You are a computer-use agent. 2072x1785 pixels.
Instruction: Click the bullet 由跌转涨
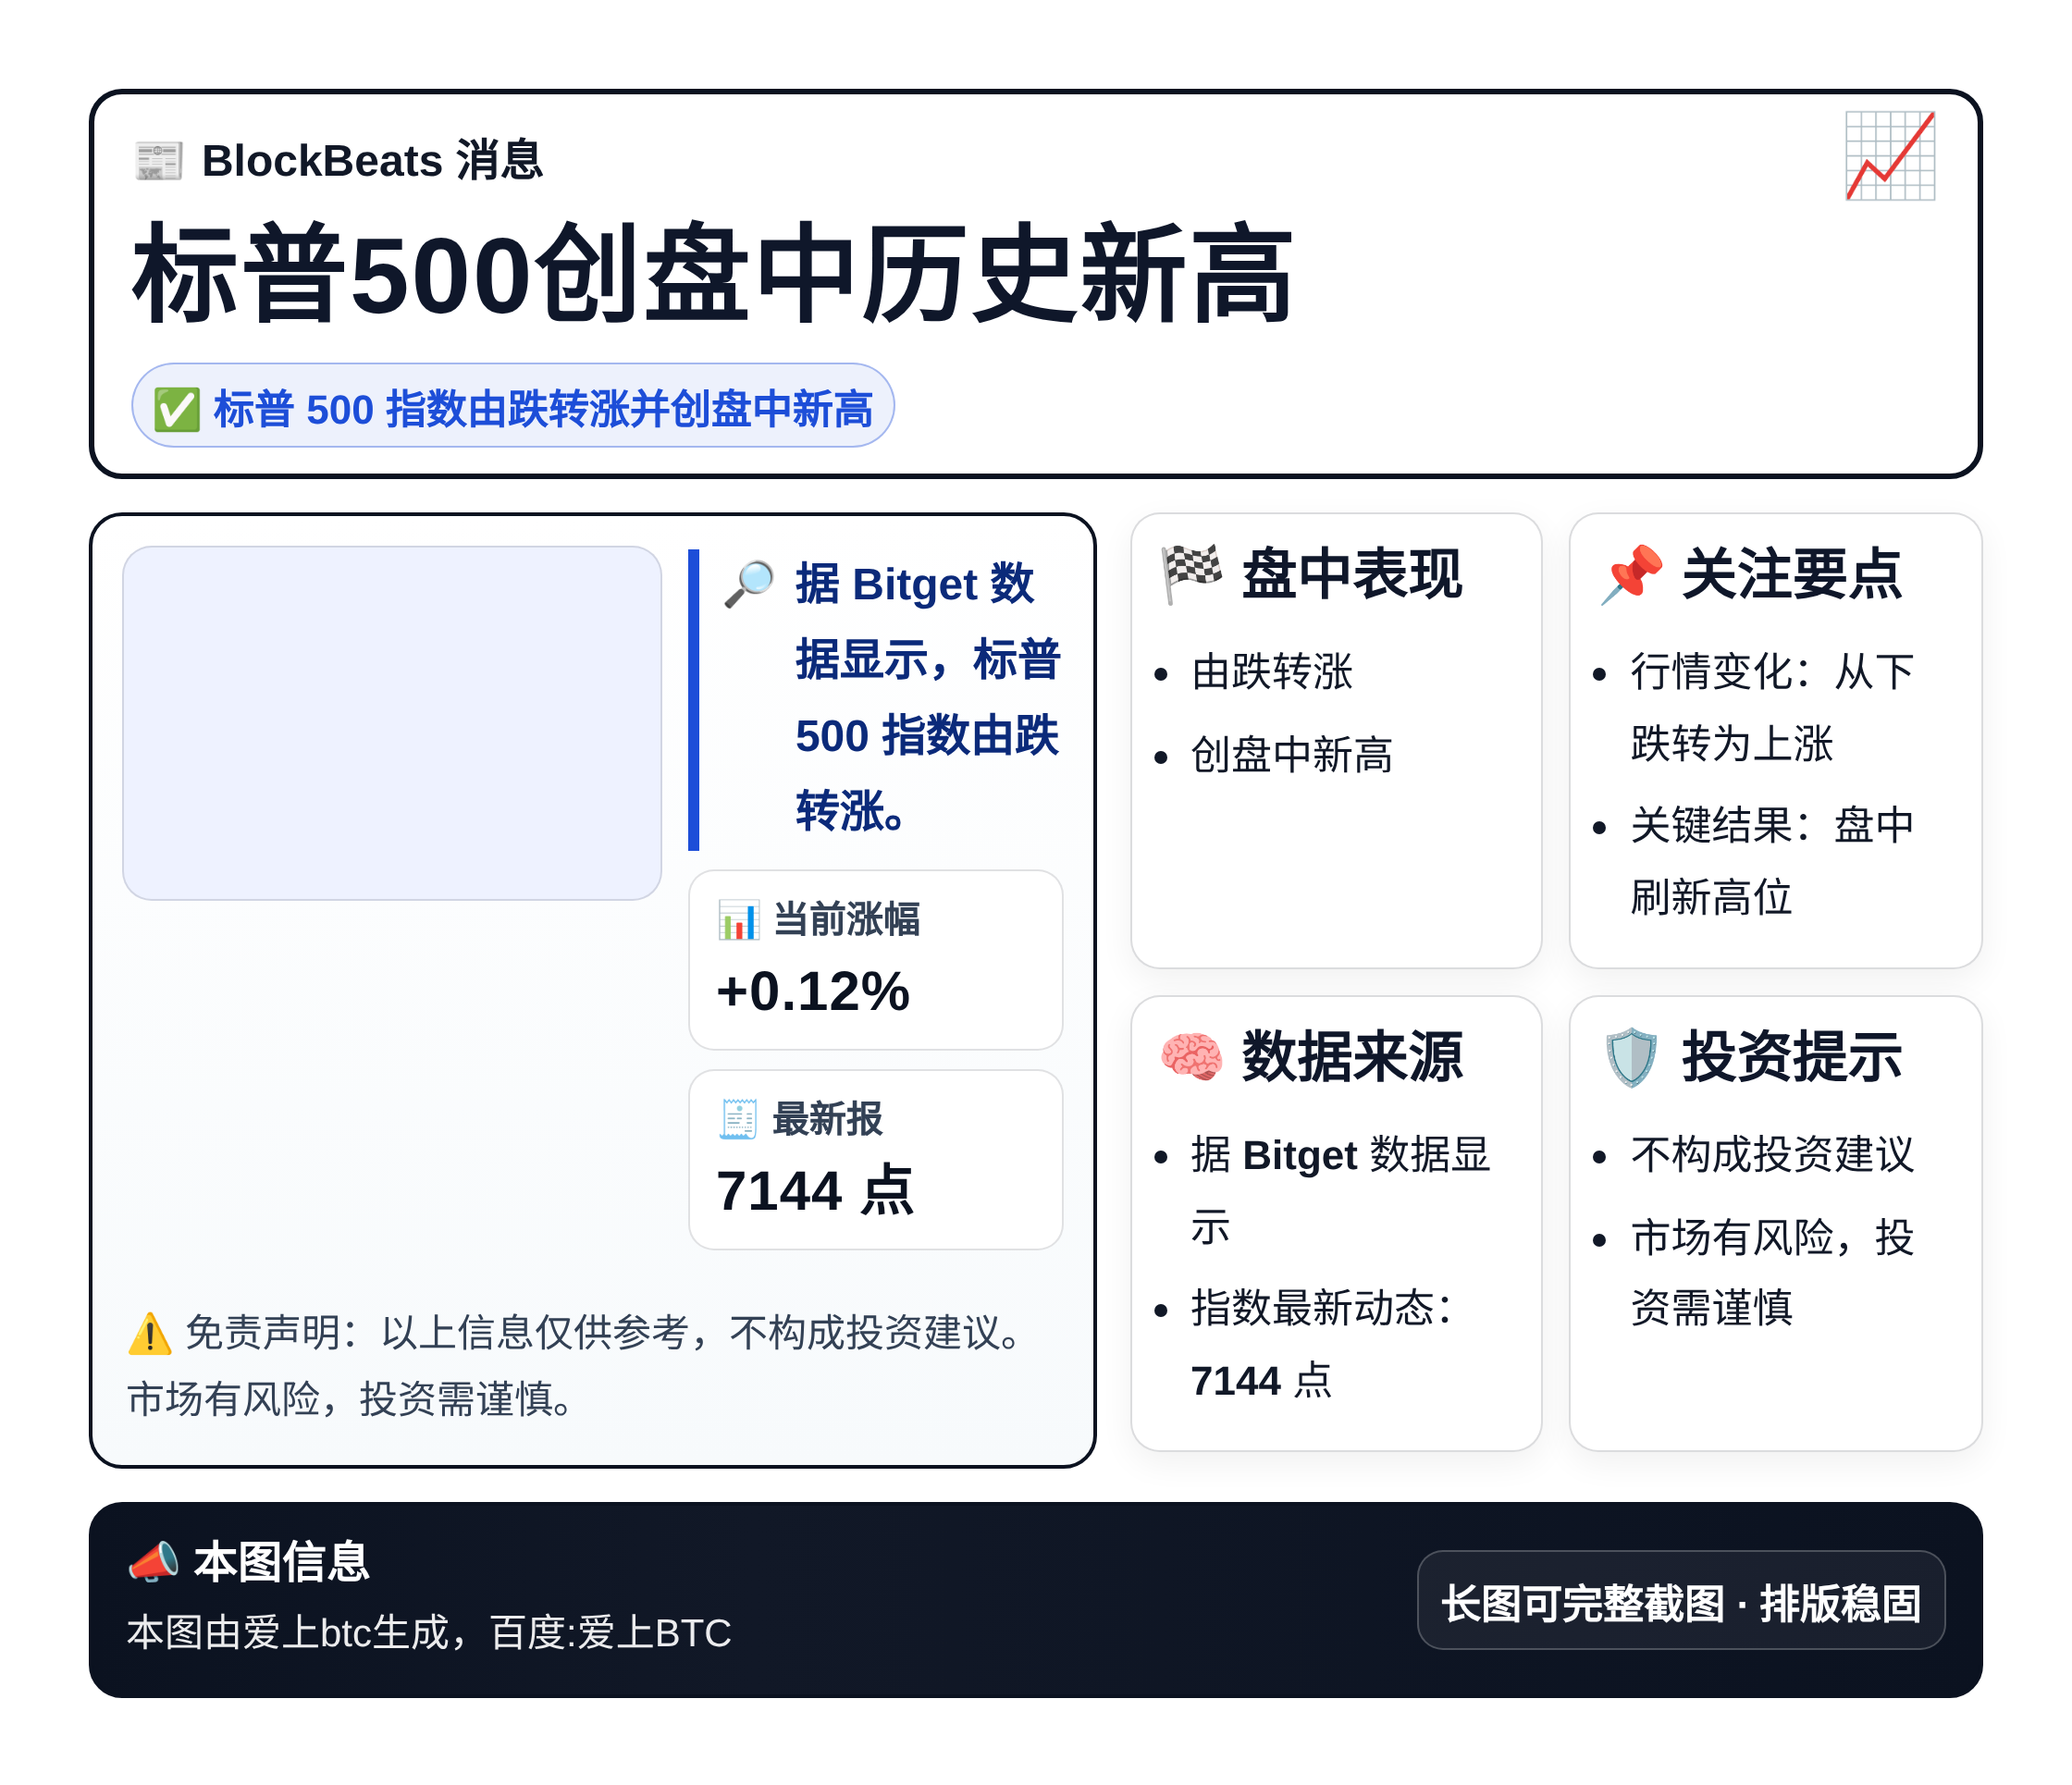1271,671
